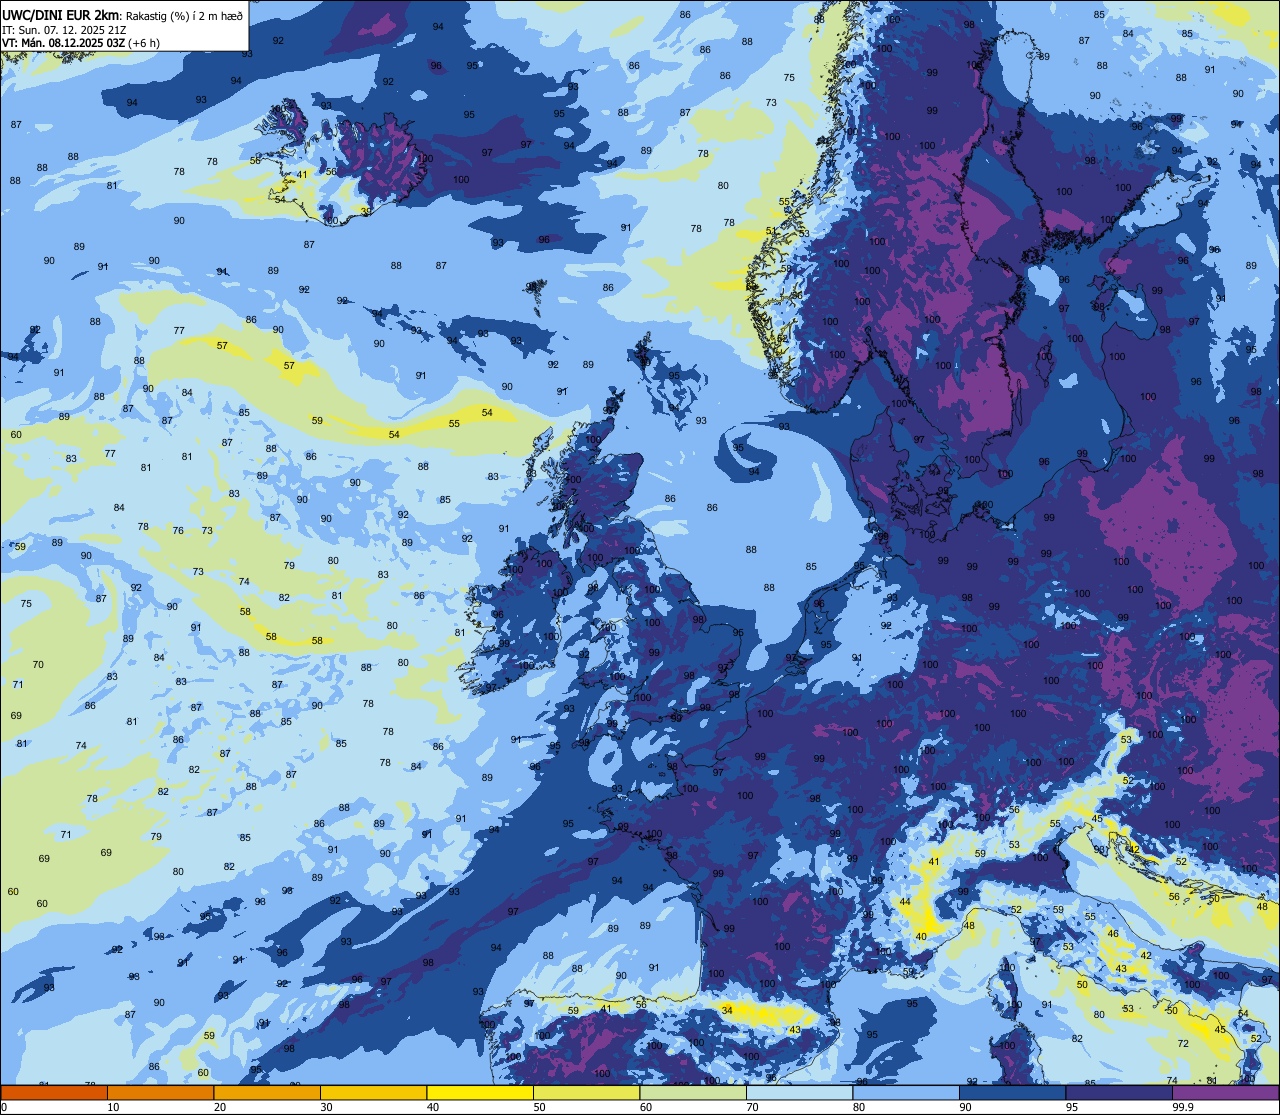The image size is (1280, 1115).
Task: Click the 90–95 dark blue legend swatch
Action: click(1012, 1092)
